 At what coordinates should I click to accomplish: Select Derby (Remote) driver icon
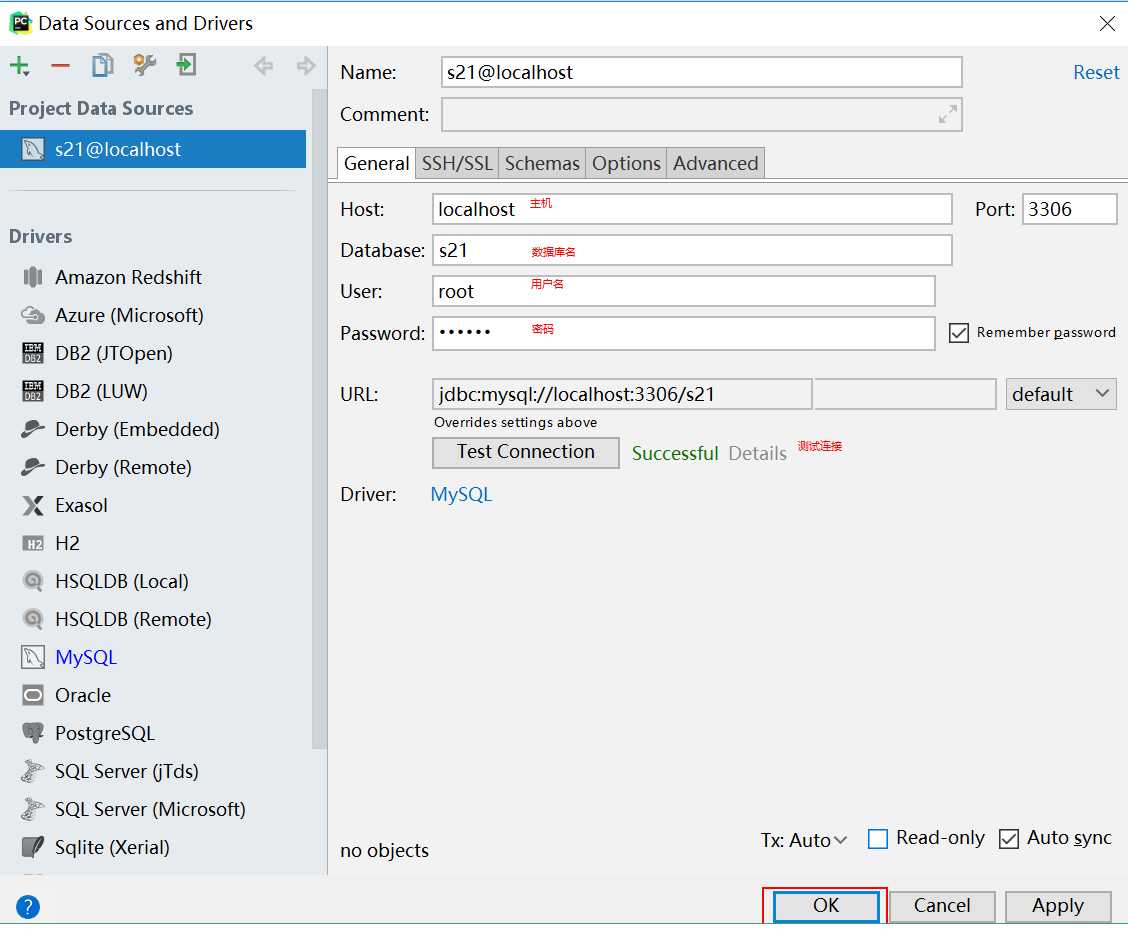coord(33,467)
